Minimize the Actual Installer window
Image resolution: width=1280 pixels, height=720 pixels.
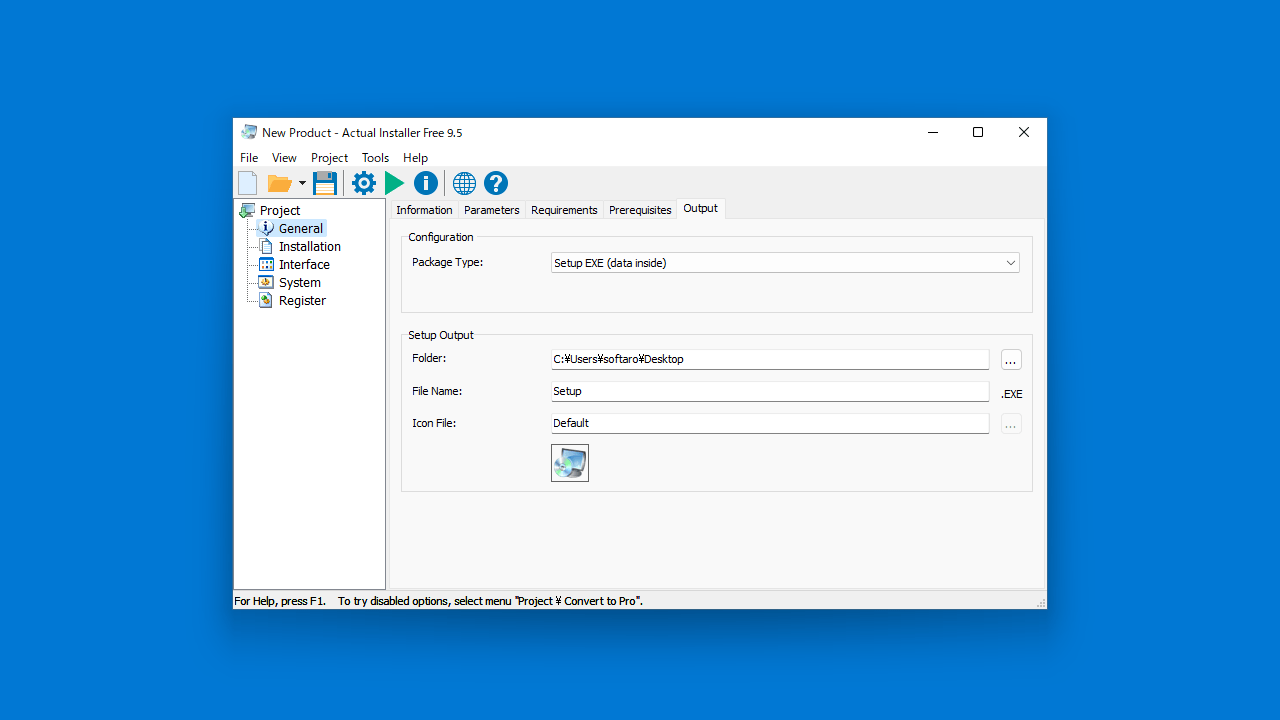[x=932, y=132]
